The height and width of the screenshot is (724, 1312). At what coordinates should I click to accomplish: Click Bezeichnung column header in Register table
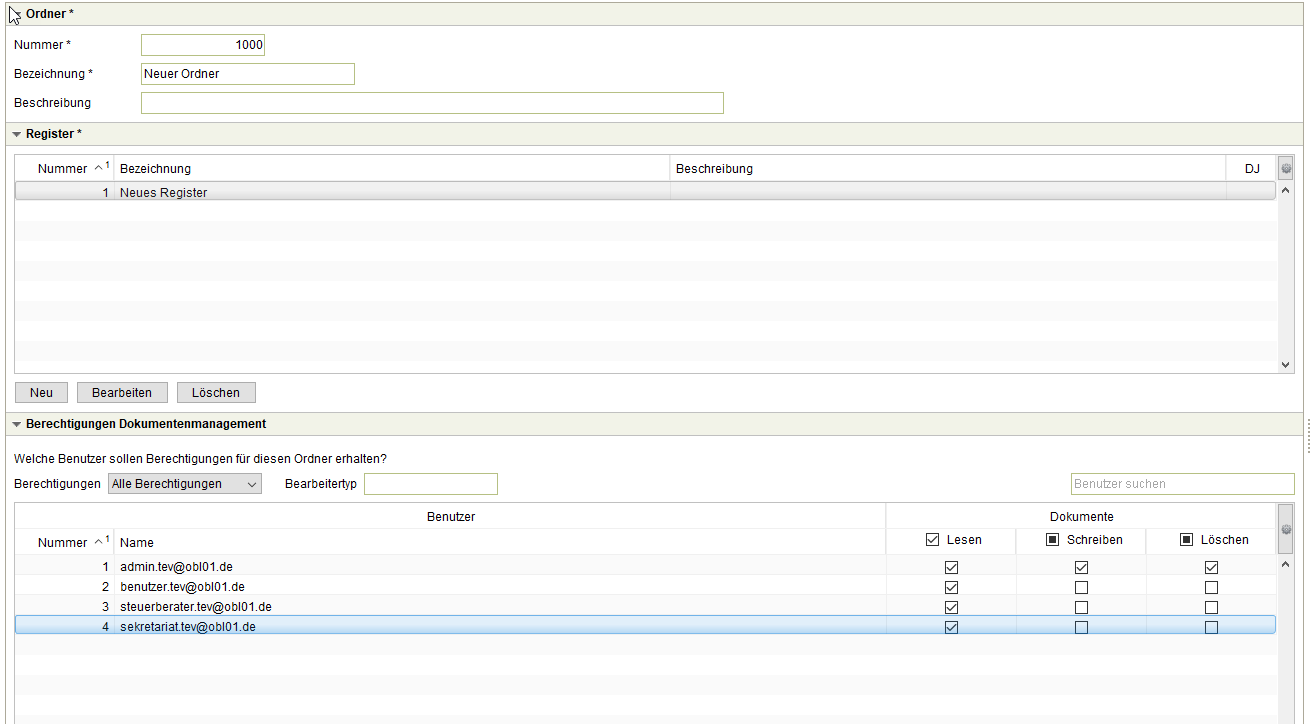pos(390,169)
